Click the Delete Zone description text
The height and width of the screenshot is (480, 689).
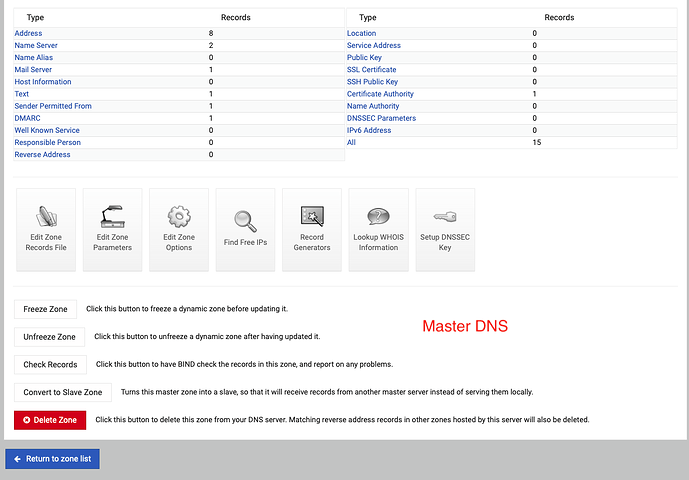pos(342,420)
